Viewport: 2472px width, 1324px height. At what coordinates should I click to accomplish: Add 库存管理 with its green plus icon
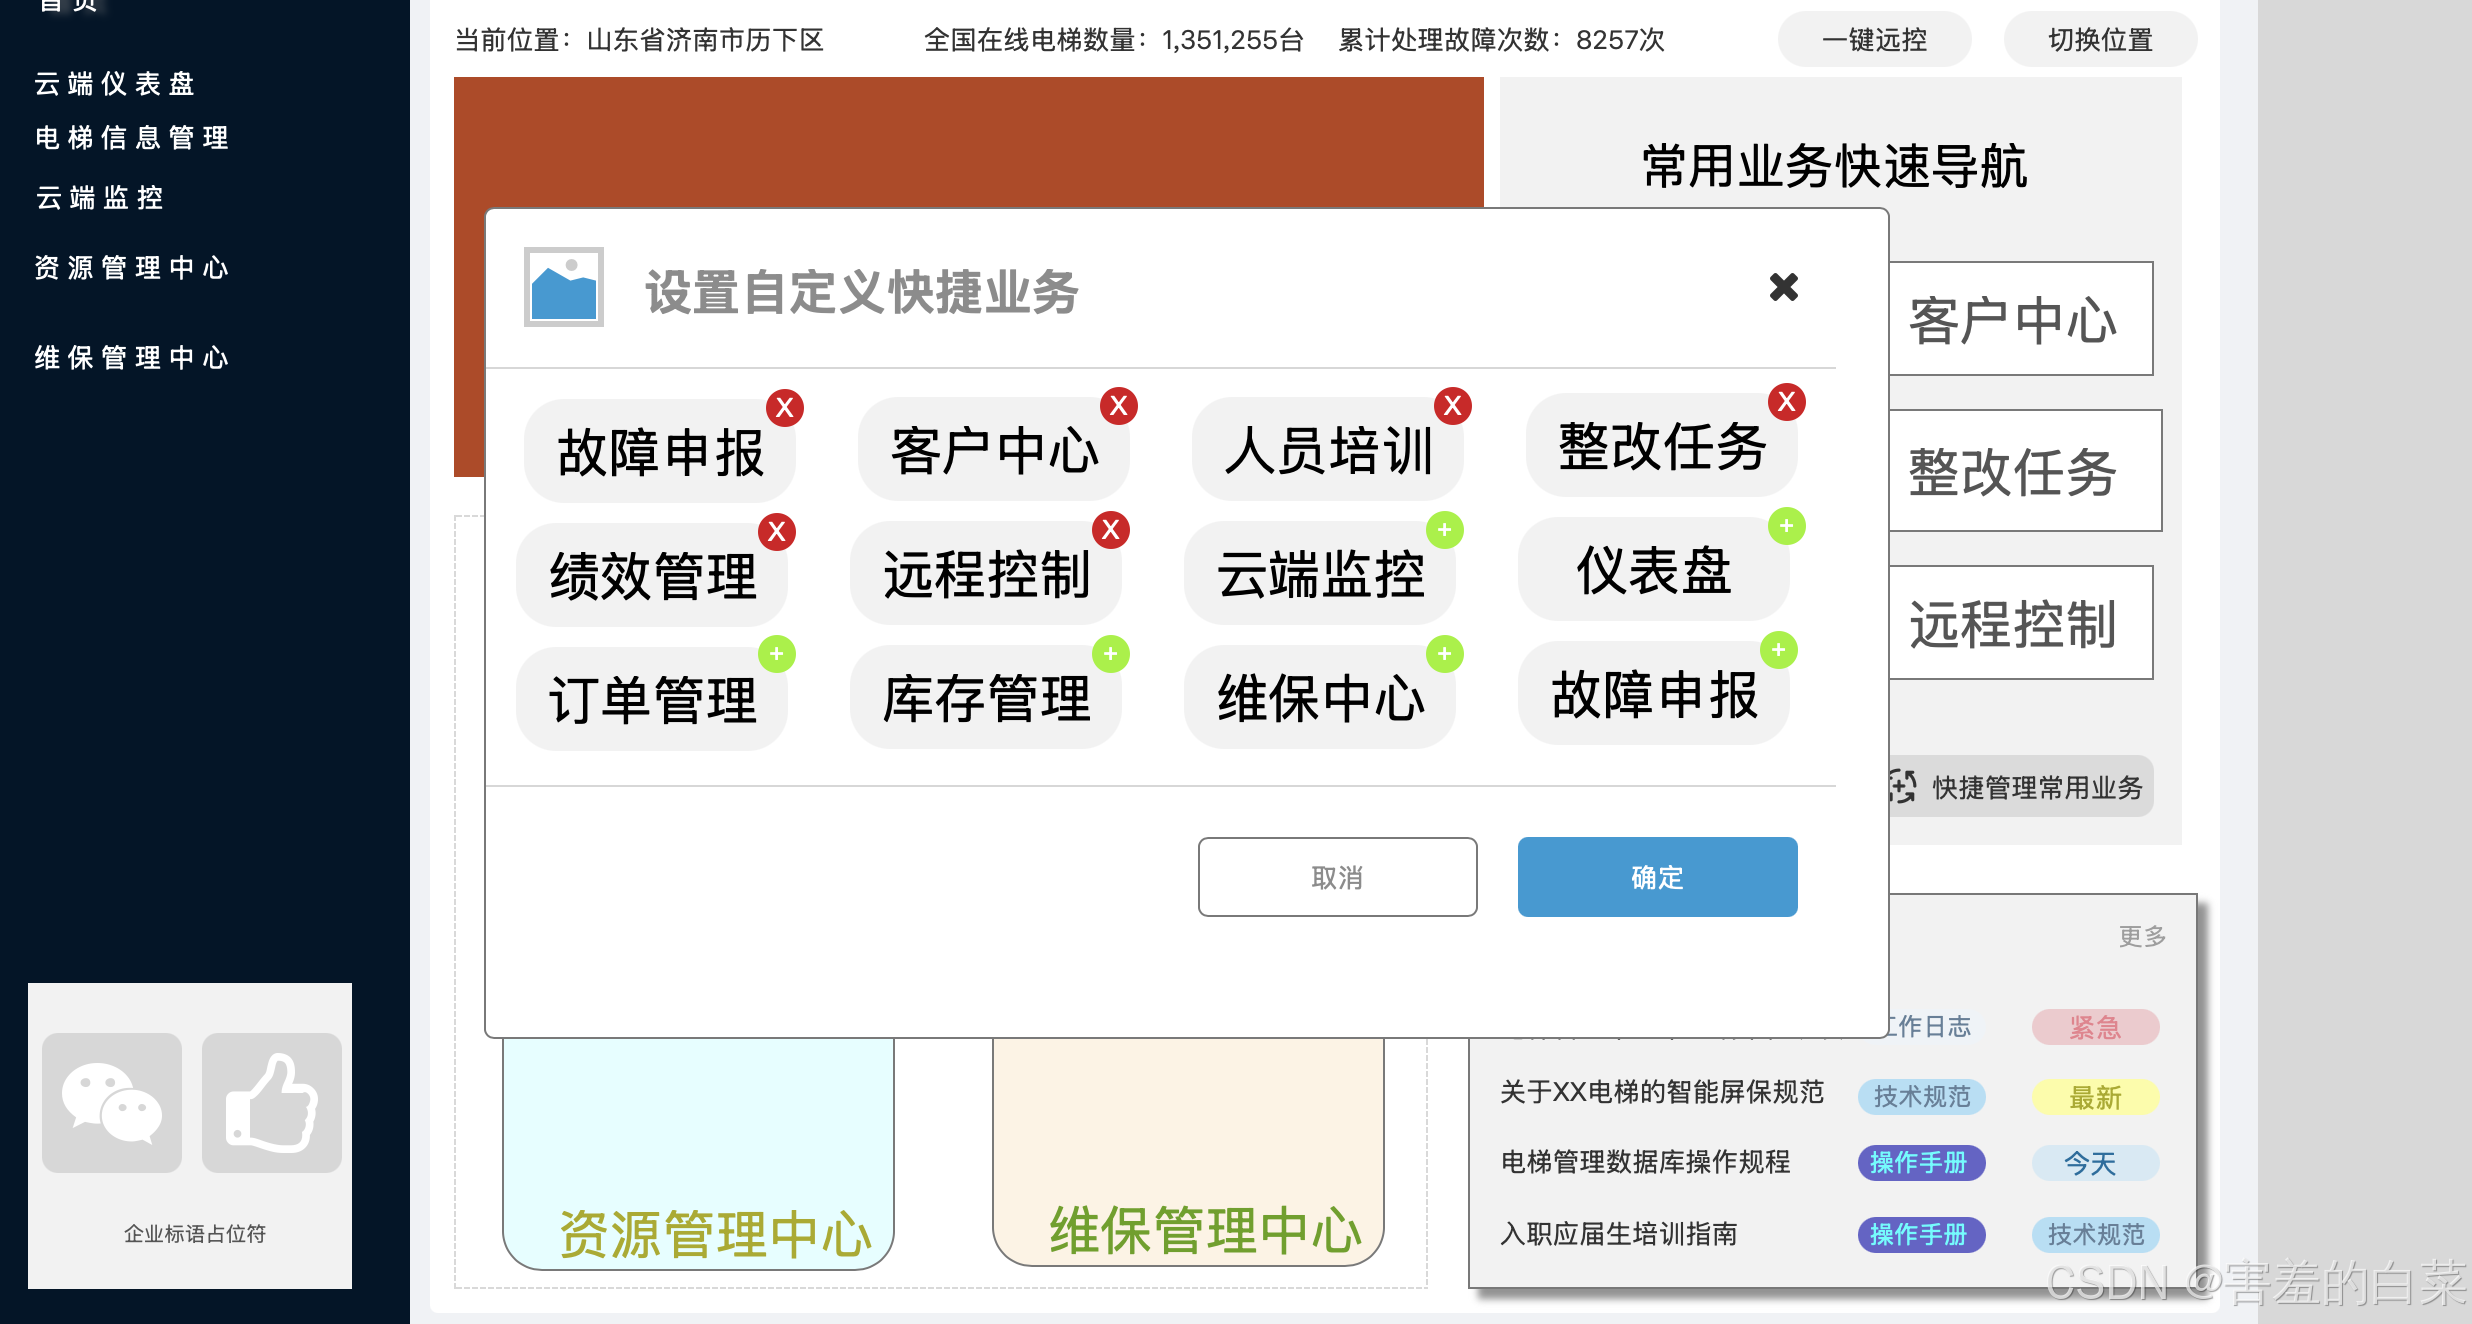(x=1110, y=654)
